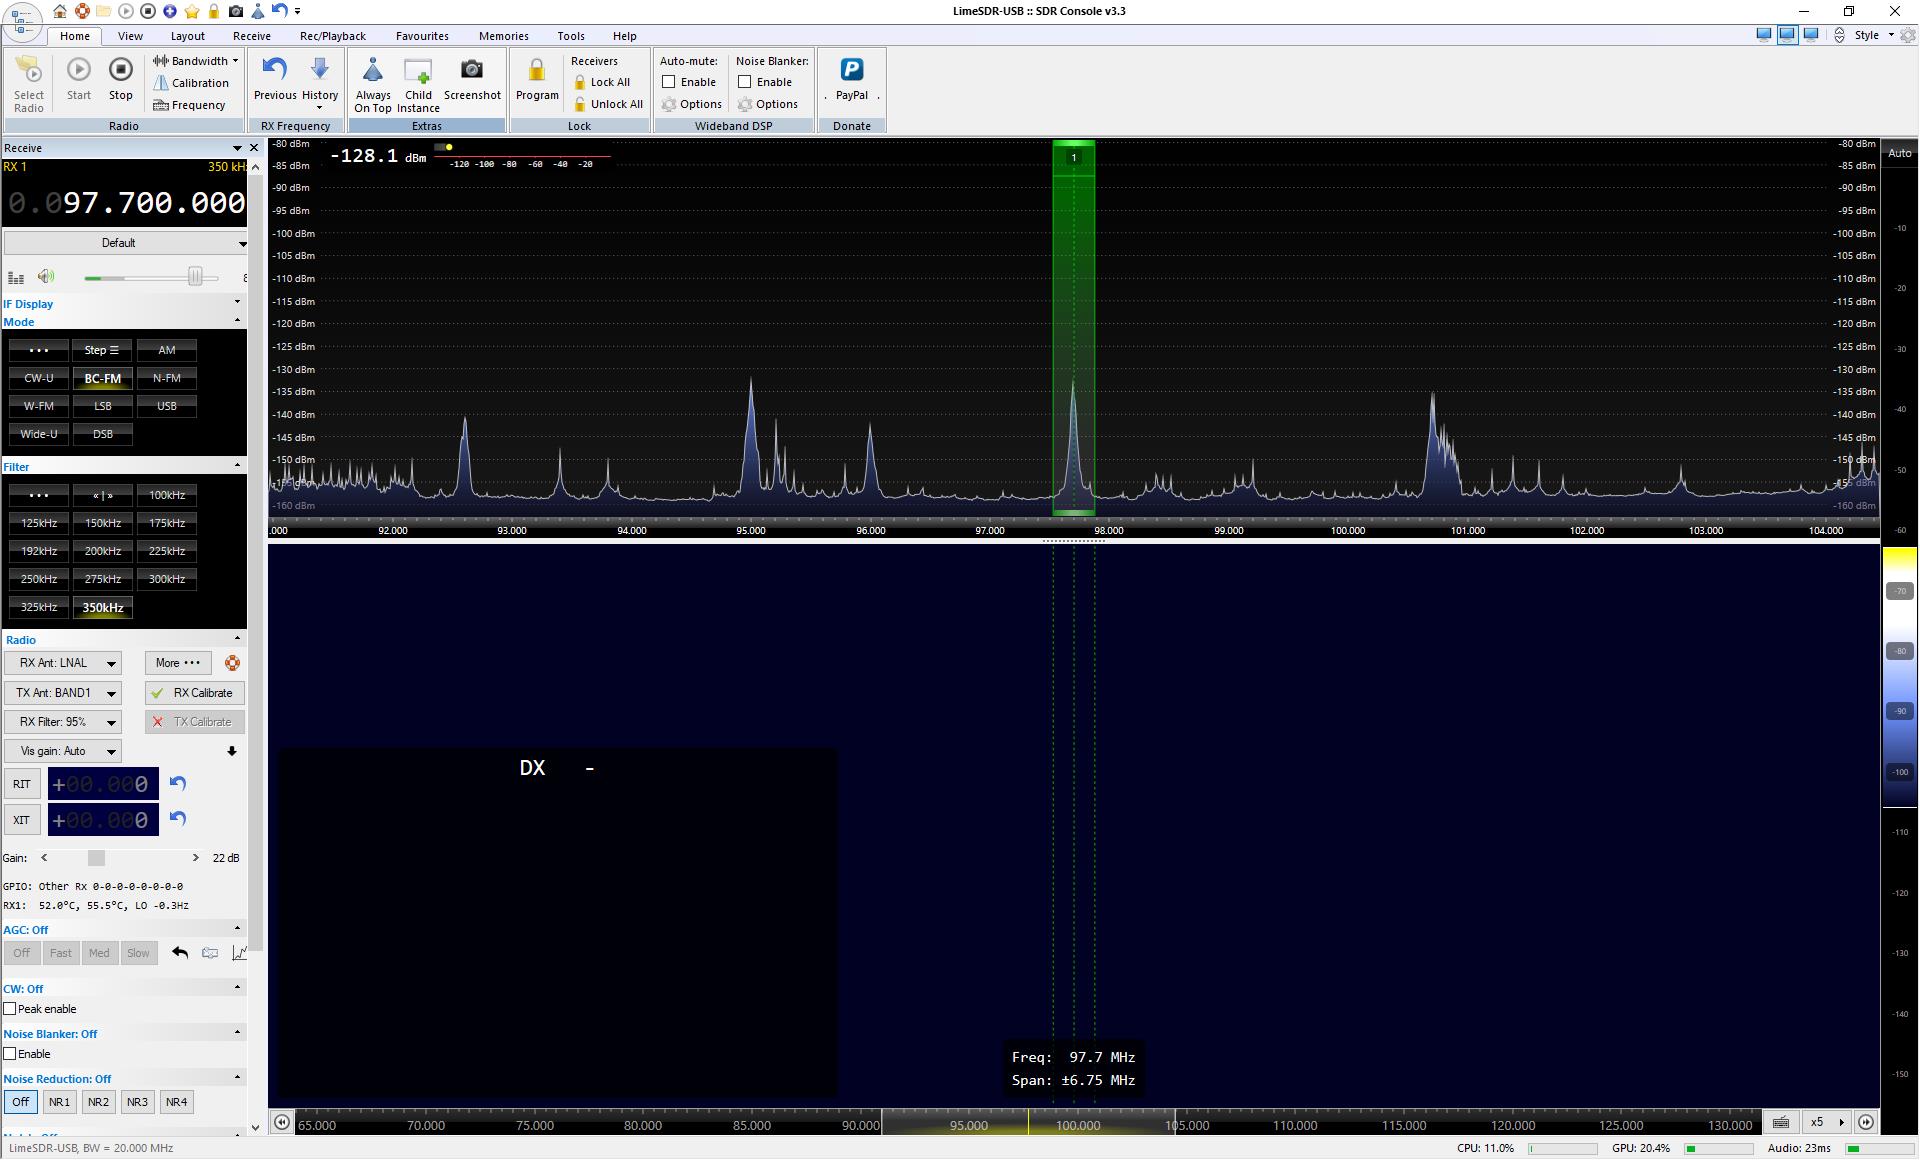Viewport: 1920px width, 1160px height.
Task: Reset the RIT offset with undo arrow
Action: pyautogui.click(x=178, y=783)
